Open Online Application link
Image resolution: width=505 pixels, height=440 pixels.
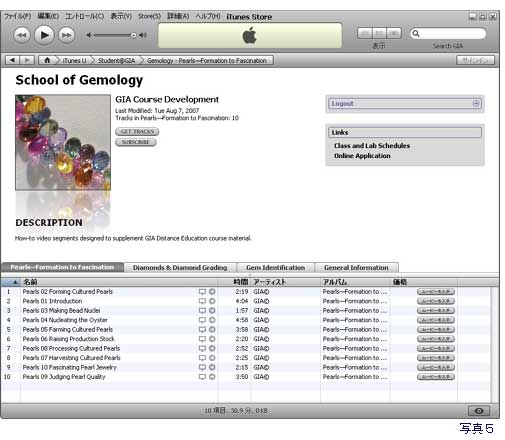[x=362, y=156]
